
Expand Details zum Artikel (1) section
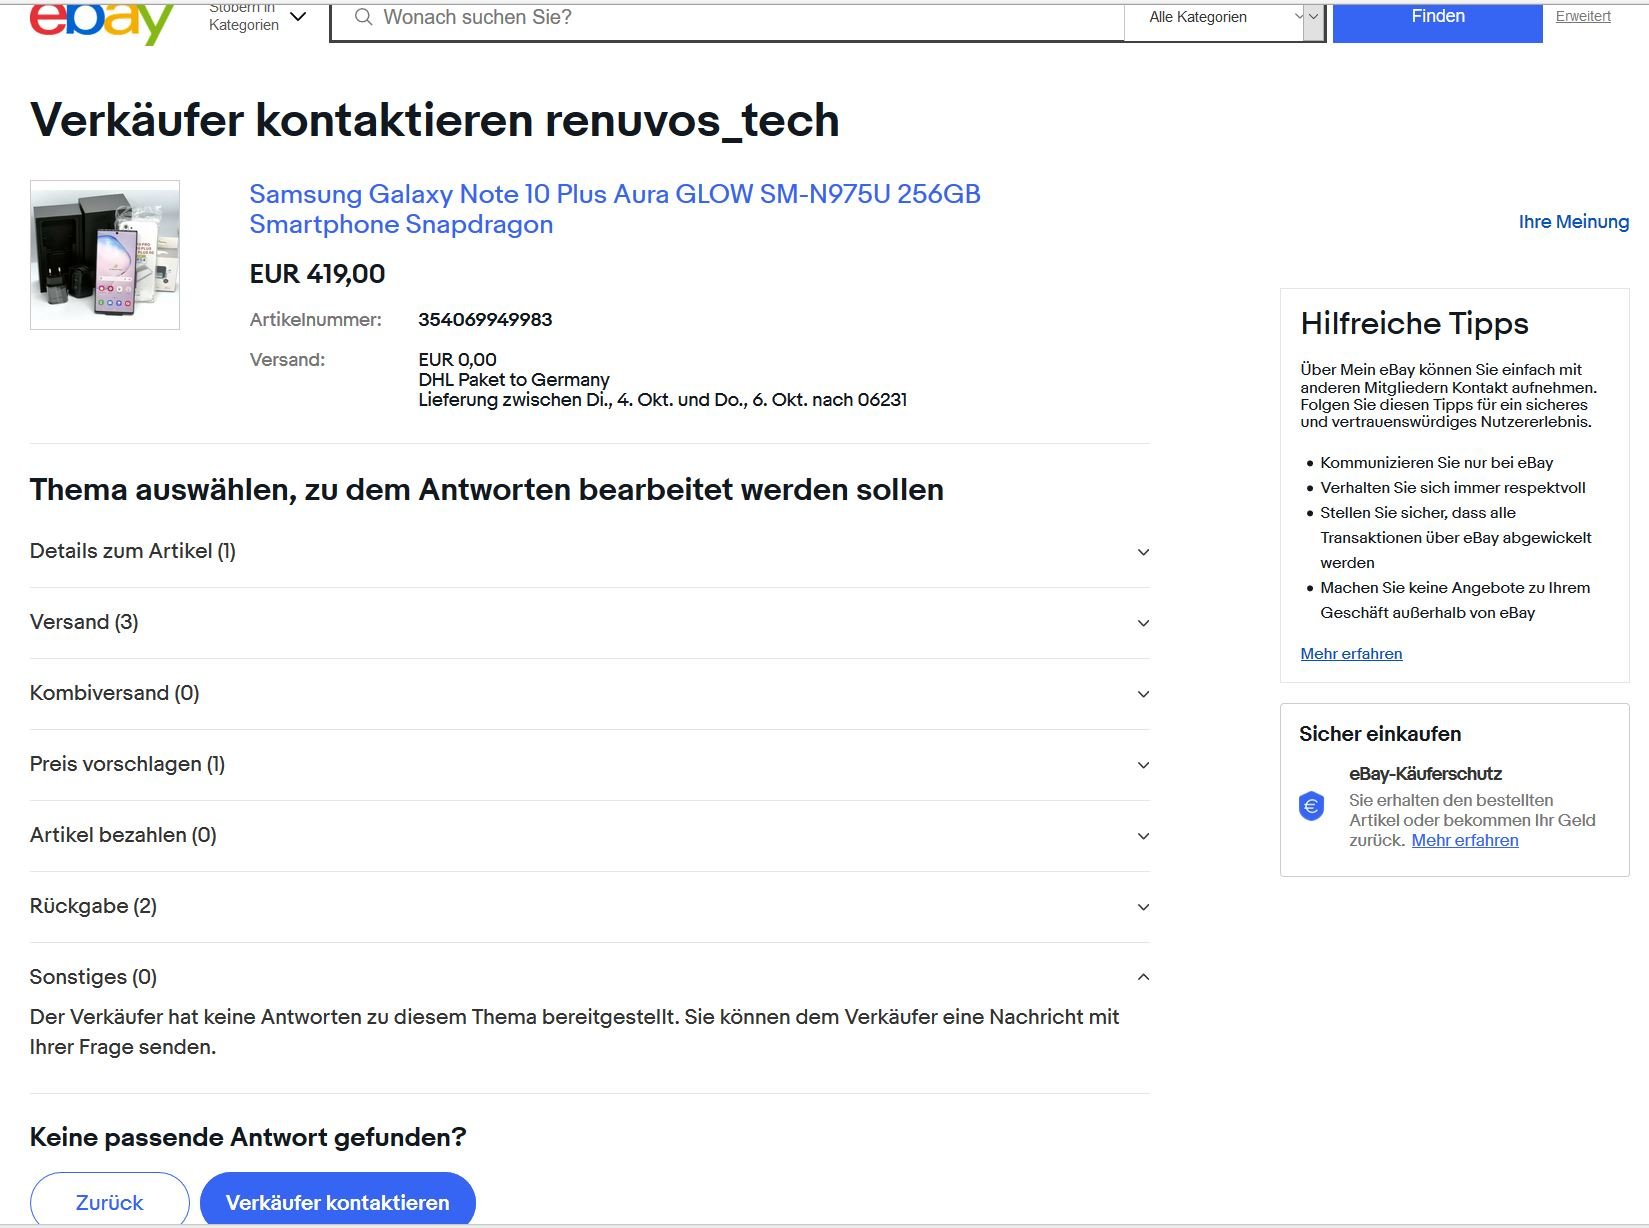[x=590, y=552]
